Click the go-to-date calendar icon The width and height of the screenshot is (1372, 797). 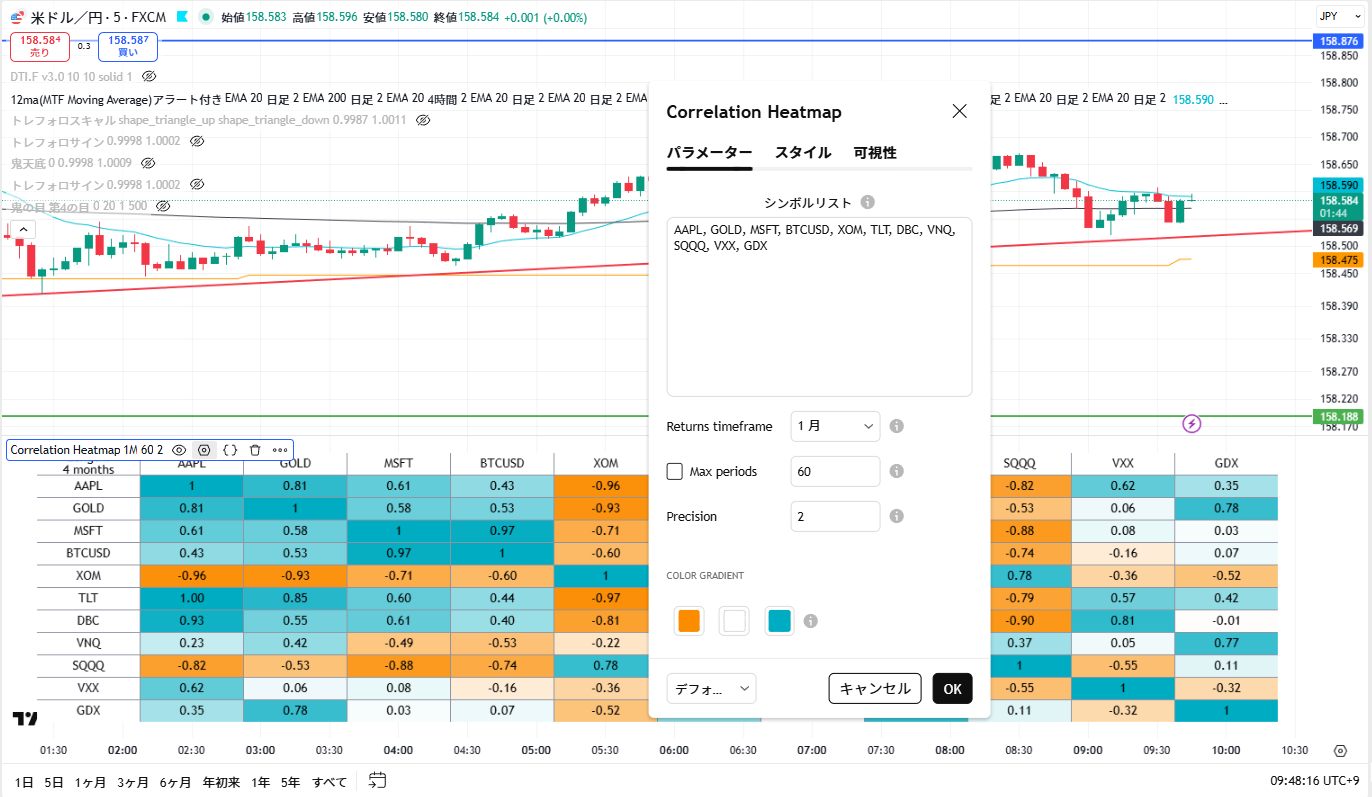pos(377,780)
